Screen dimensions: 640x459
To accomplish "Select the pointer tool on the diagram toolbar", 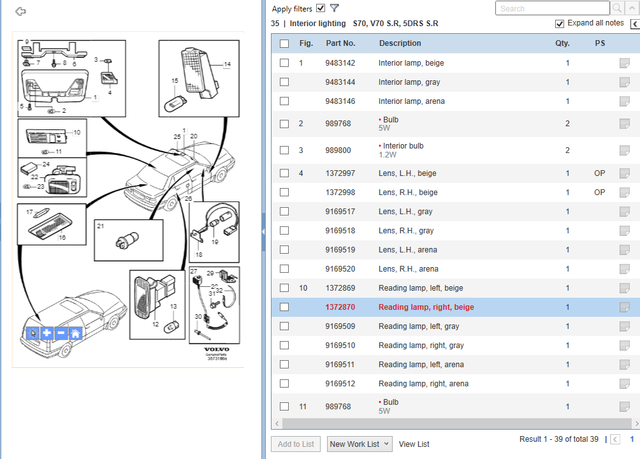I will click(33, 333).
